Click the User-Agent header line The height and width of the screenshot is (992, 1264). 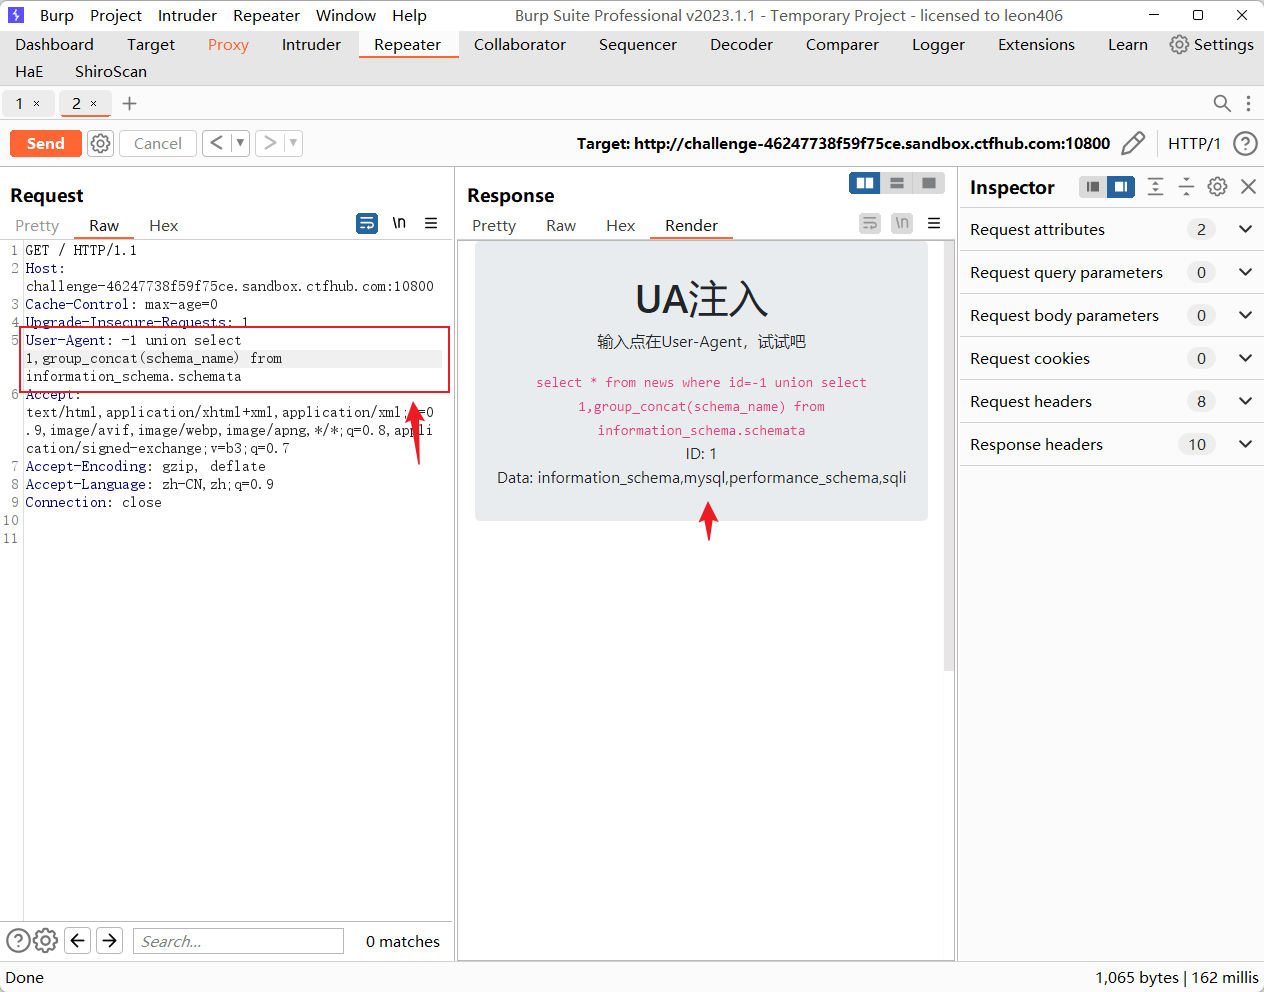click(x=234, y=358)
